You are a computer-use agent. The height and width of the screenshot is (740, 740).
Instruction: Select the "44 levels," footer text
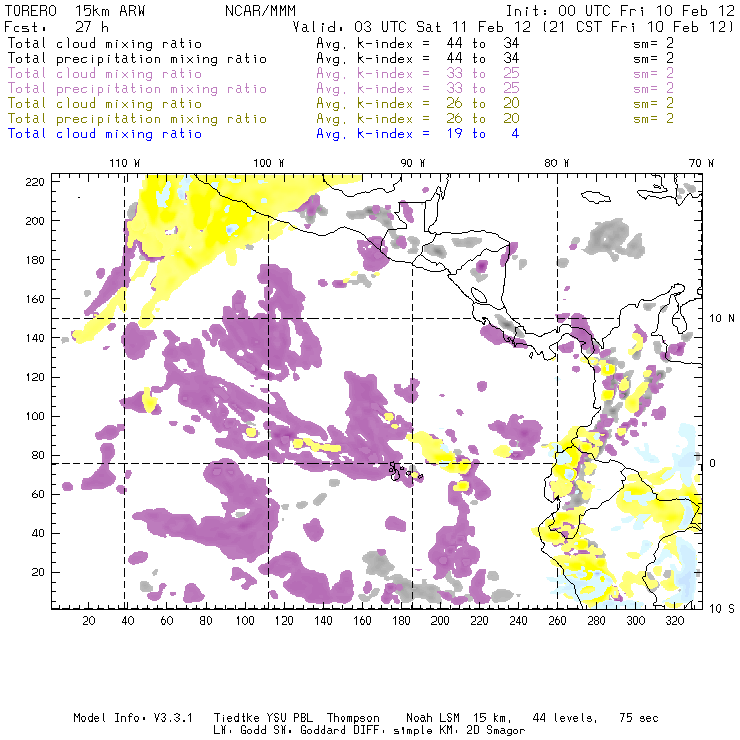565,718
